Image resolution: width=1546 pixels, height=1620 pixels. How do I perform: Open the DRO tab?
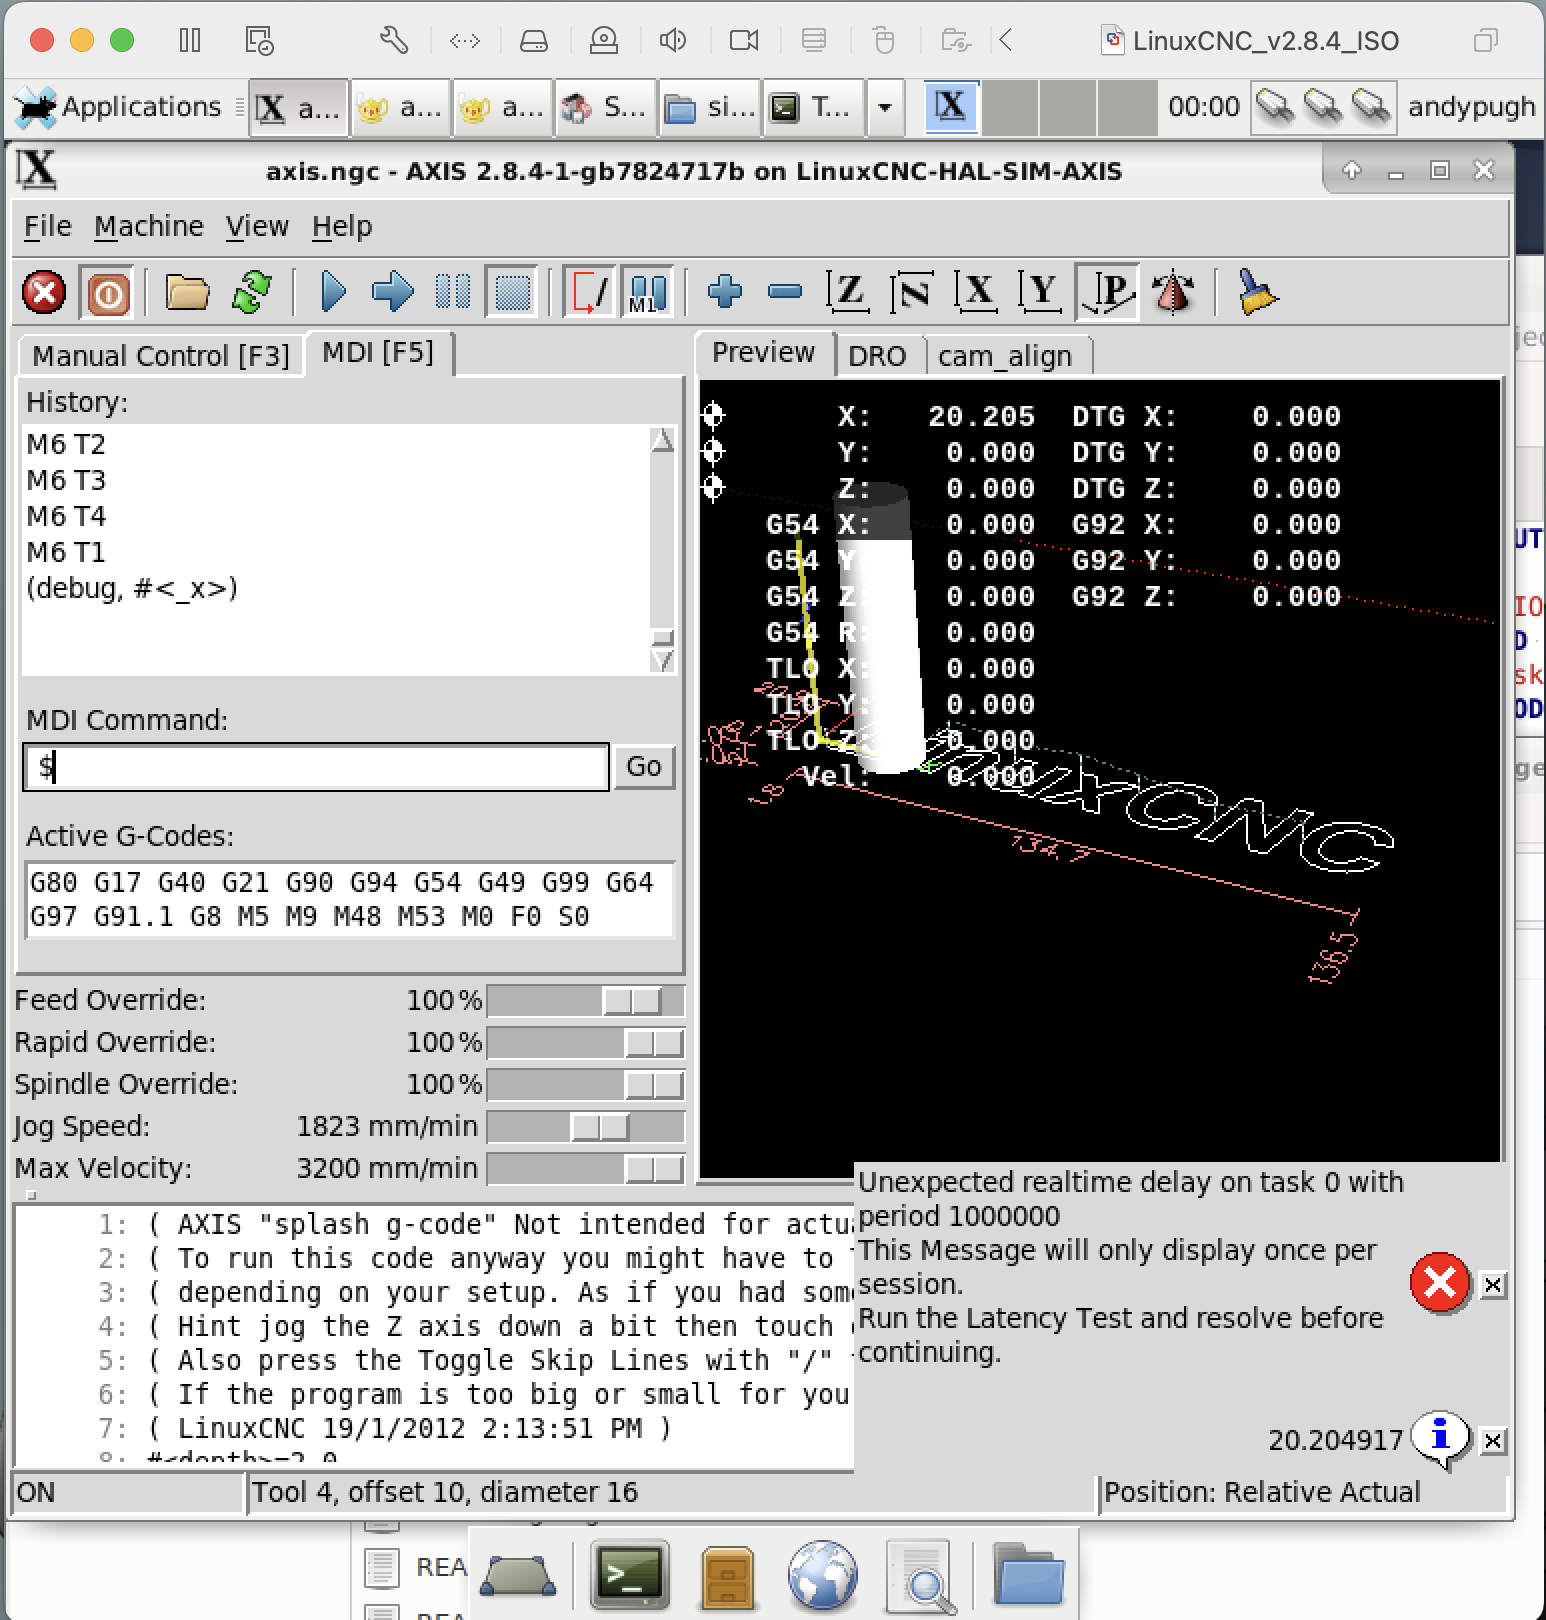(877, 356)
